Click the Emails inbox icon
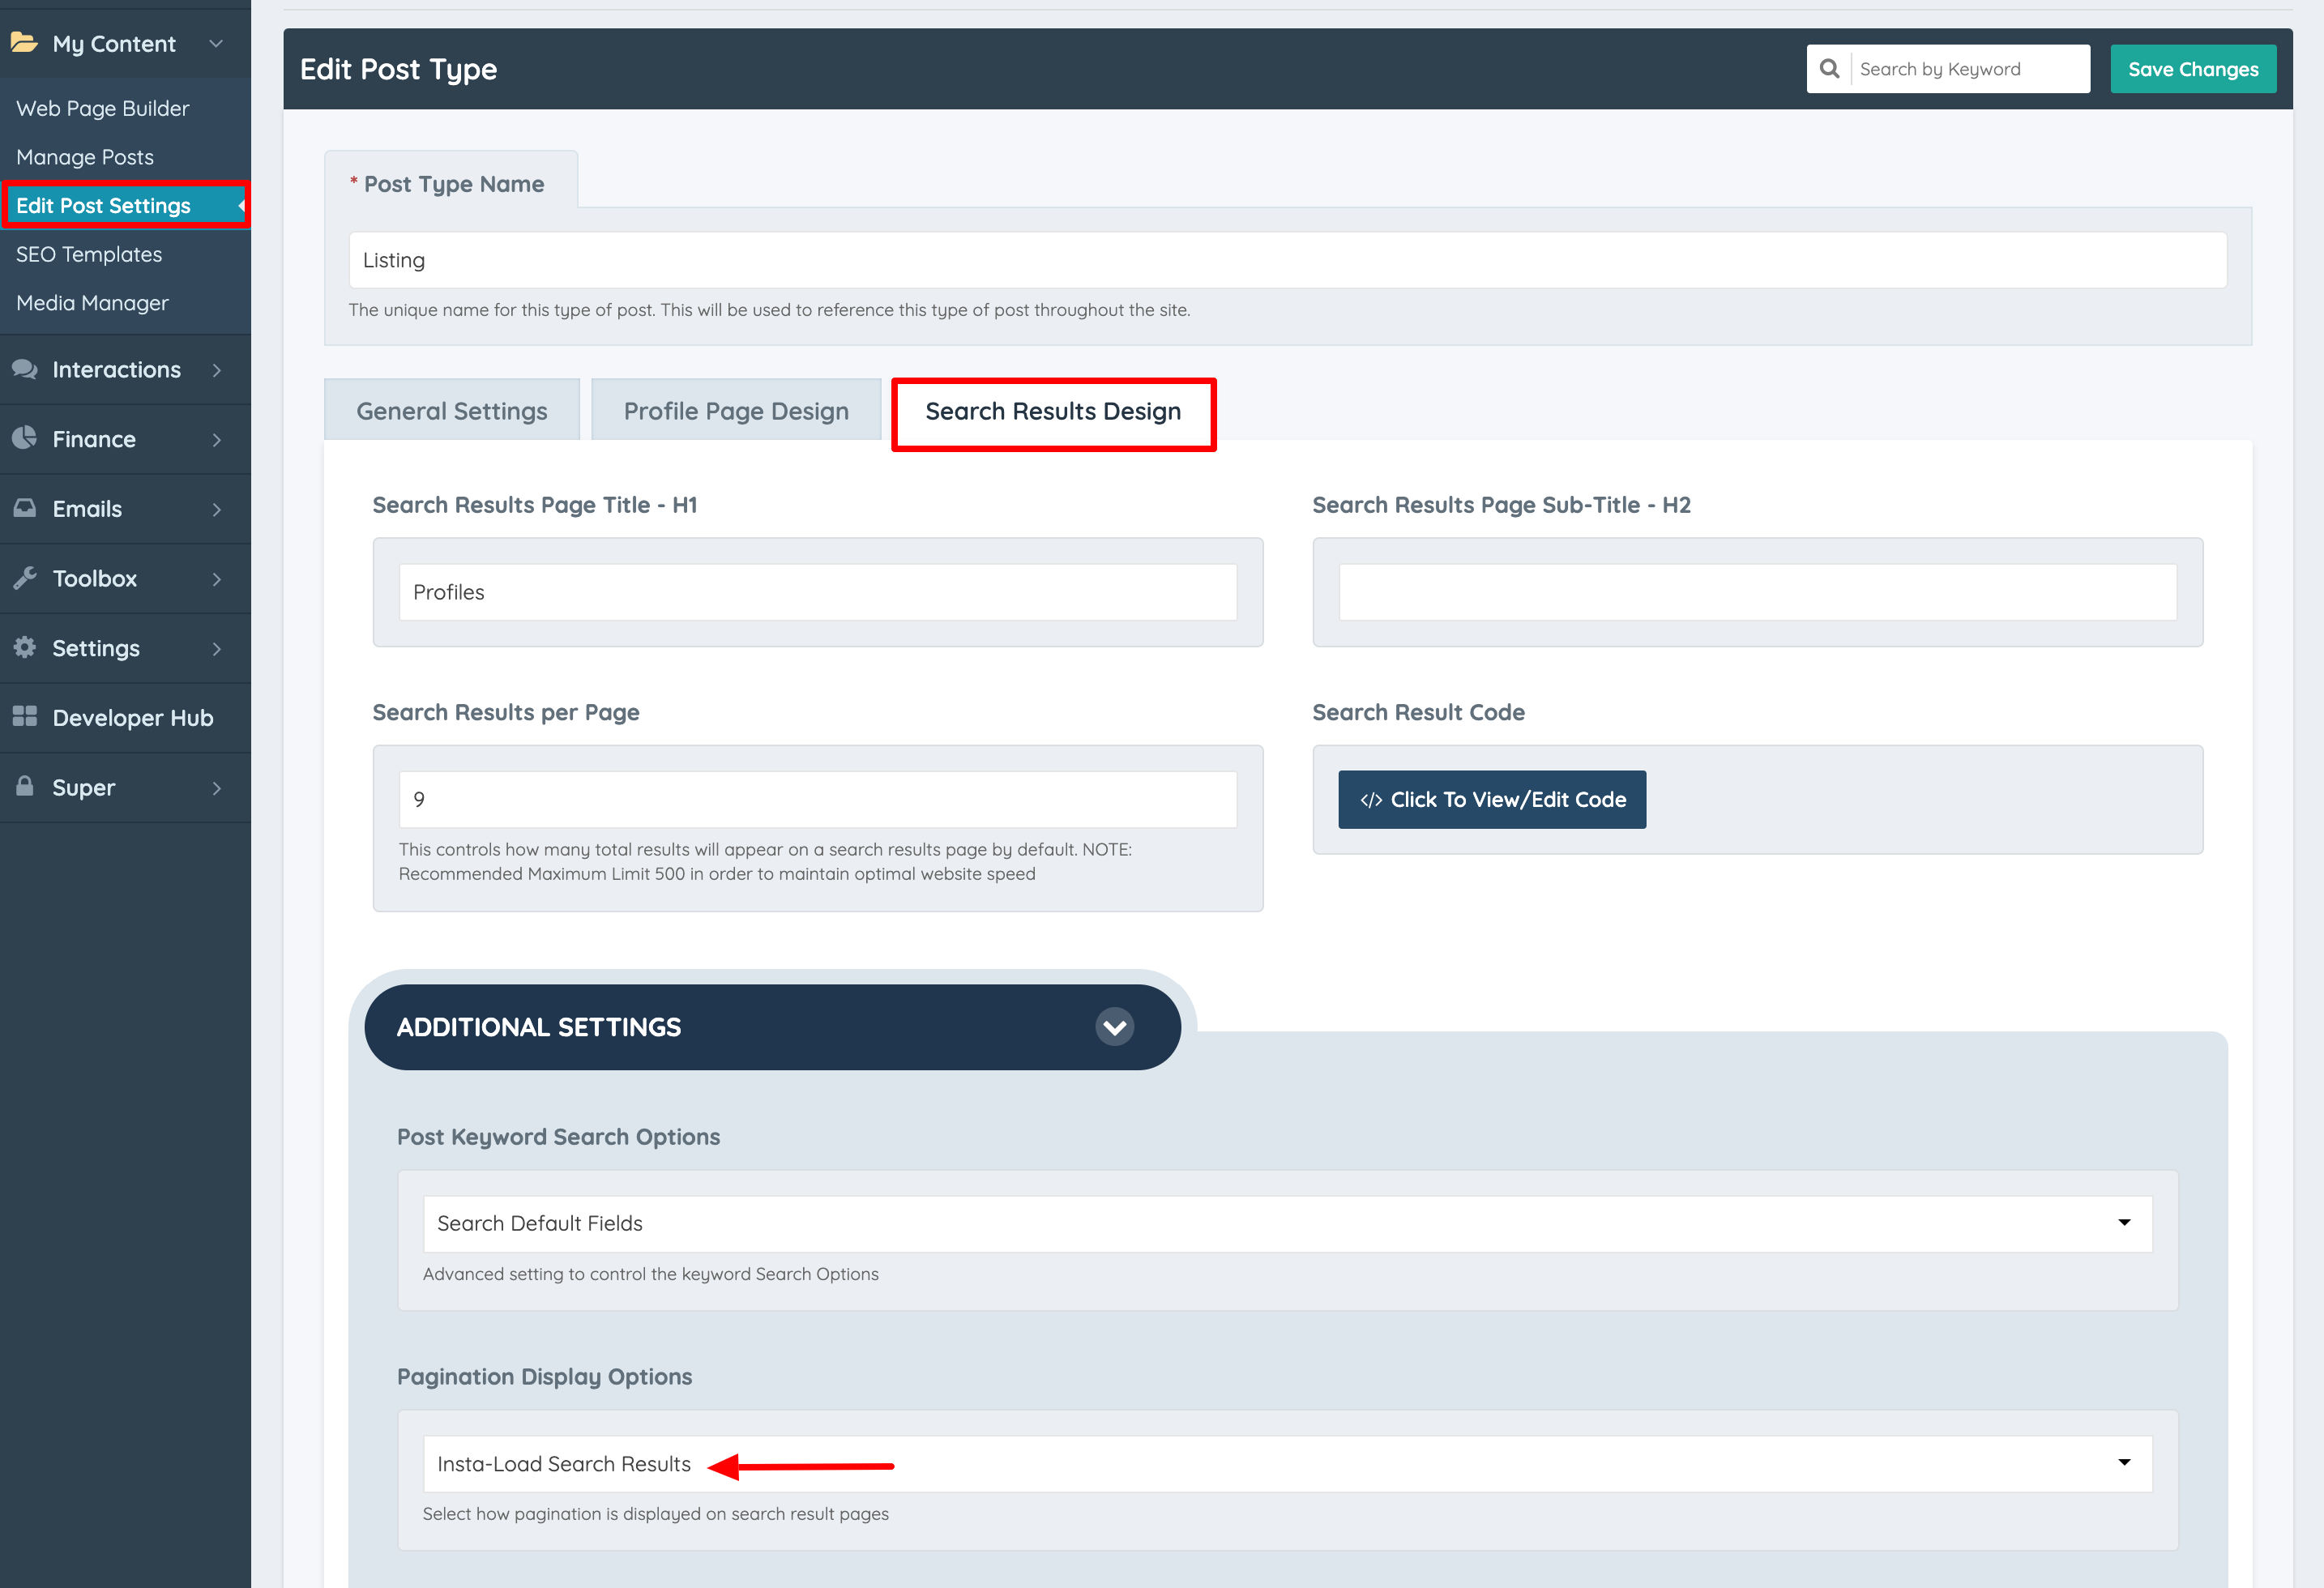2324x1588 pixels. coord(24,508)
